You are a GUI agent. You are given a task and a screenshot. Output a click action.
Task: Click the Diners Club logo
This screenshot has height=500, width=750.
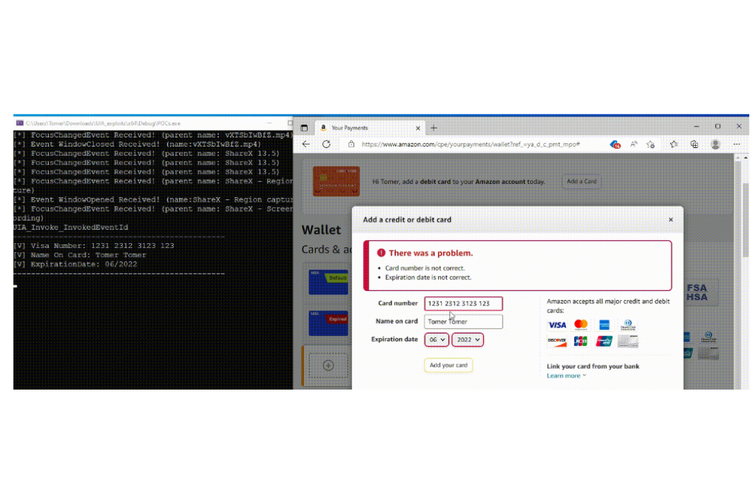coord(628,325)
